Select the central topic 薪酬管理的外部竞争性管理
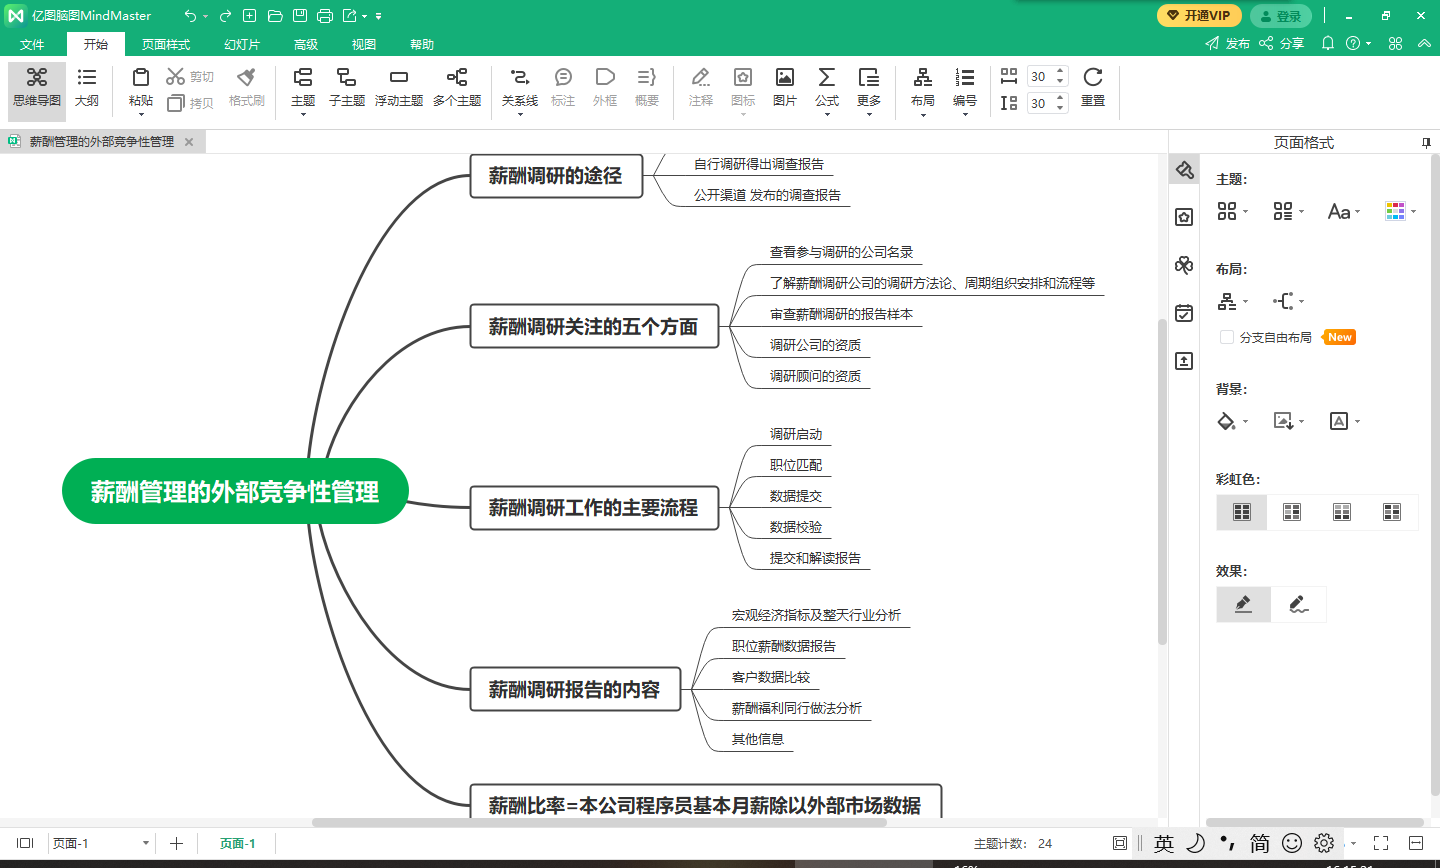The height and width of the screenshot is (868, 1440). click(235, 491)
